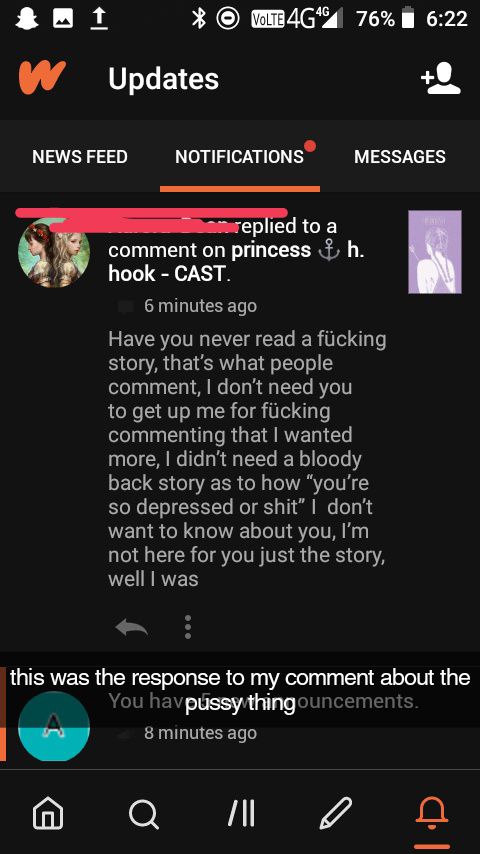Select the orange bell updates icon

[x=432, y=814]
